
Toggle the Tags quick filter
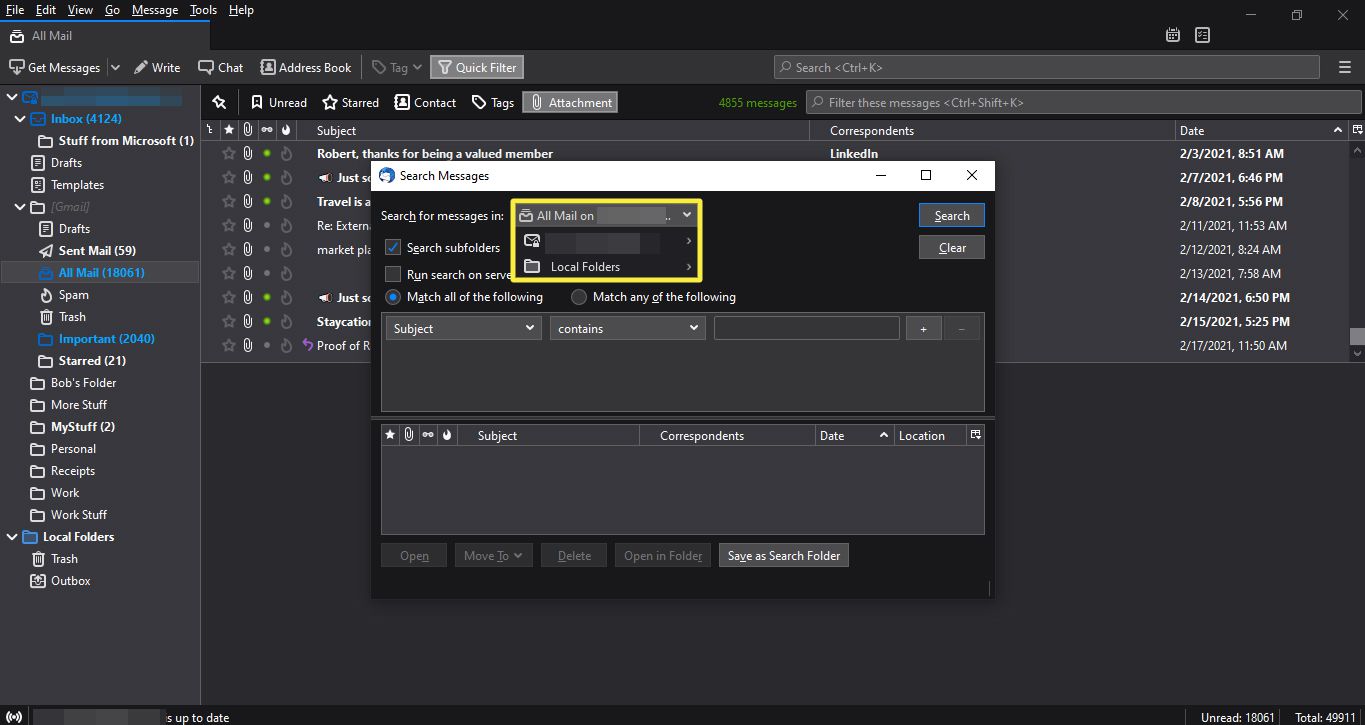tap(492, 102)
